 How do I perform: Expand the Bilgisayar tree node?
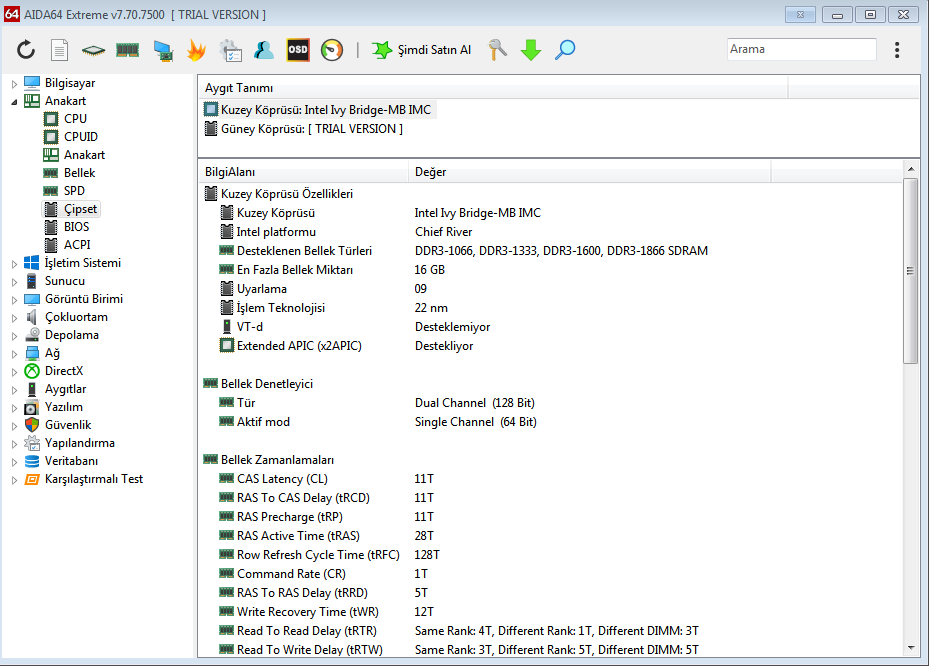coord(14,84)
